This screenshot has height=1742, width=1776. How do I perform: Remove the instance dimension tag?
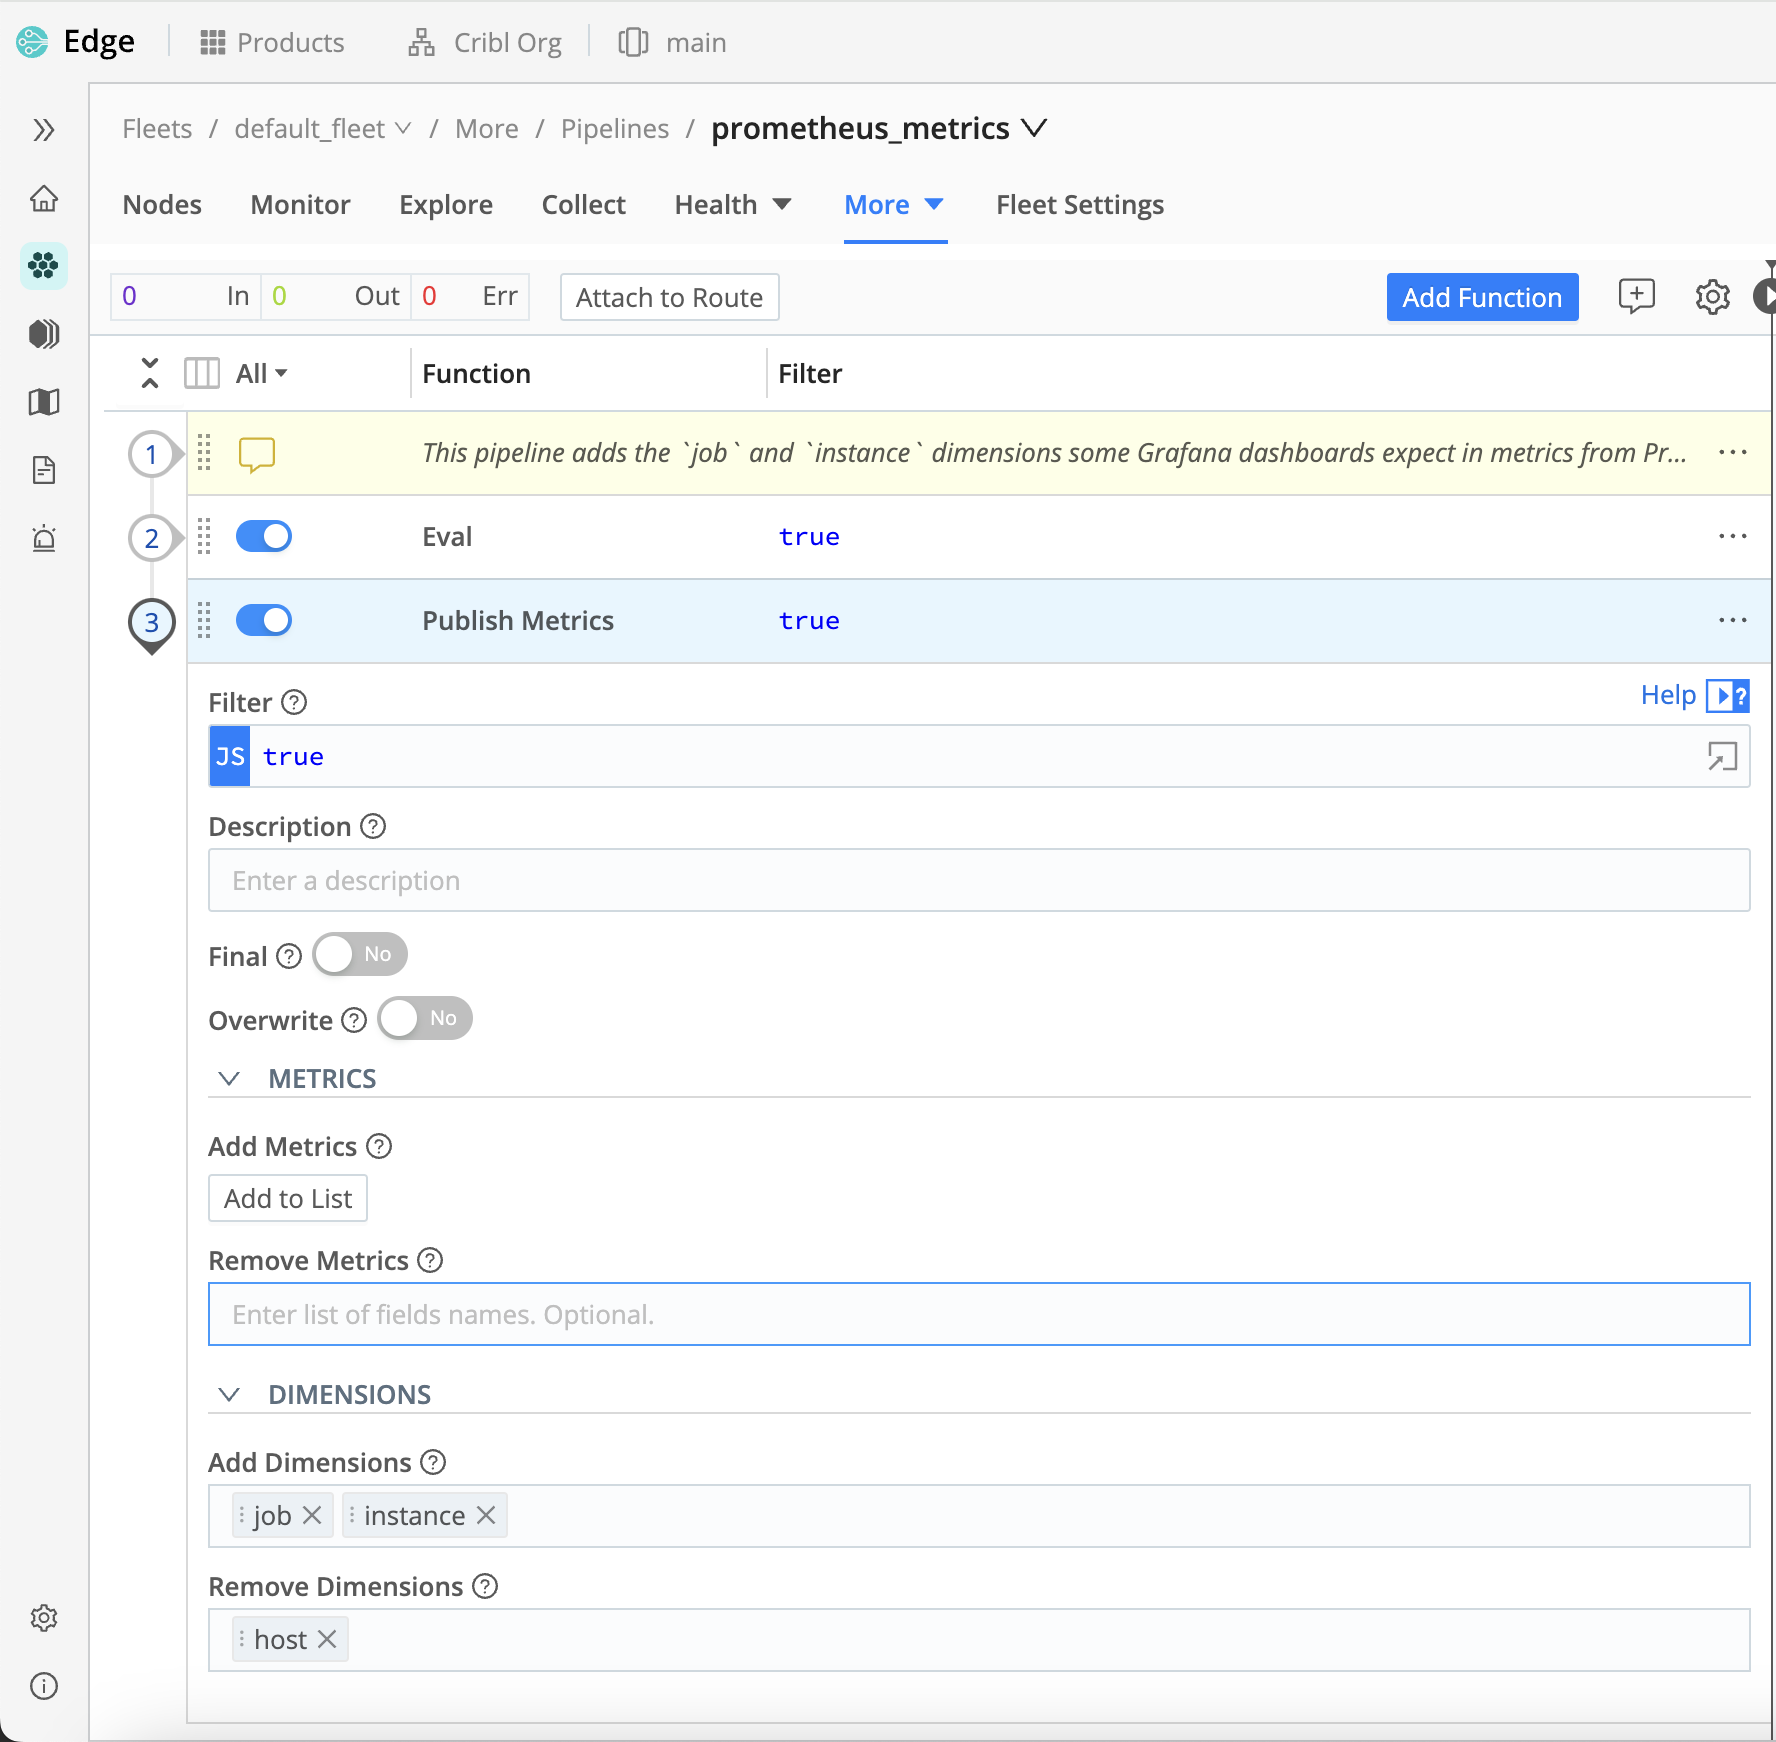[487, 1515]
